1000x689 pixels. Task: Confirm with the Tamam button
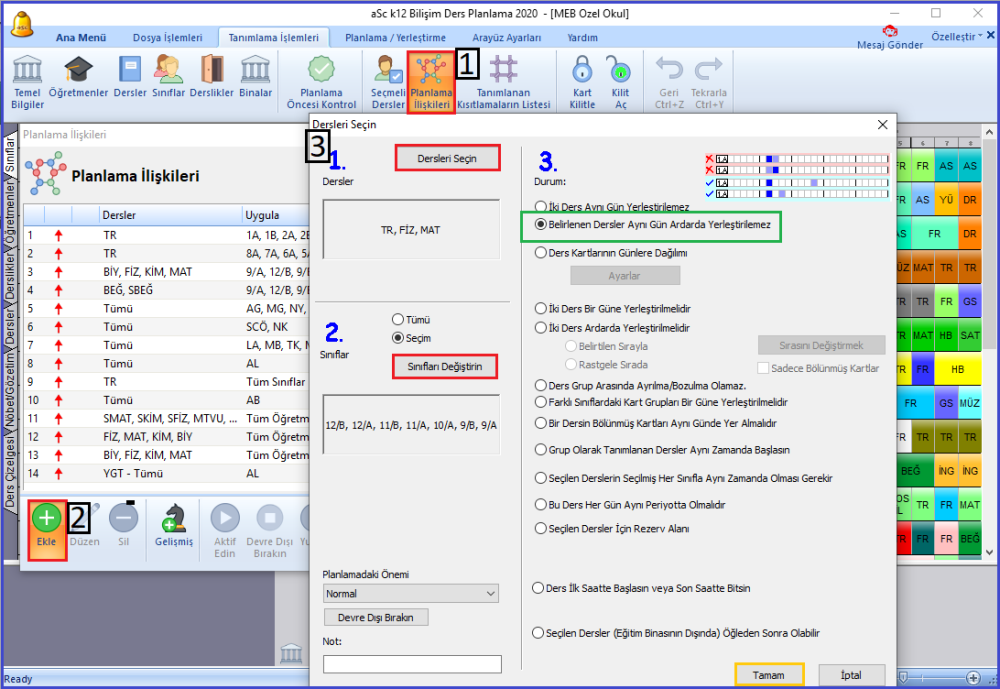[768, 675]
